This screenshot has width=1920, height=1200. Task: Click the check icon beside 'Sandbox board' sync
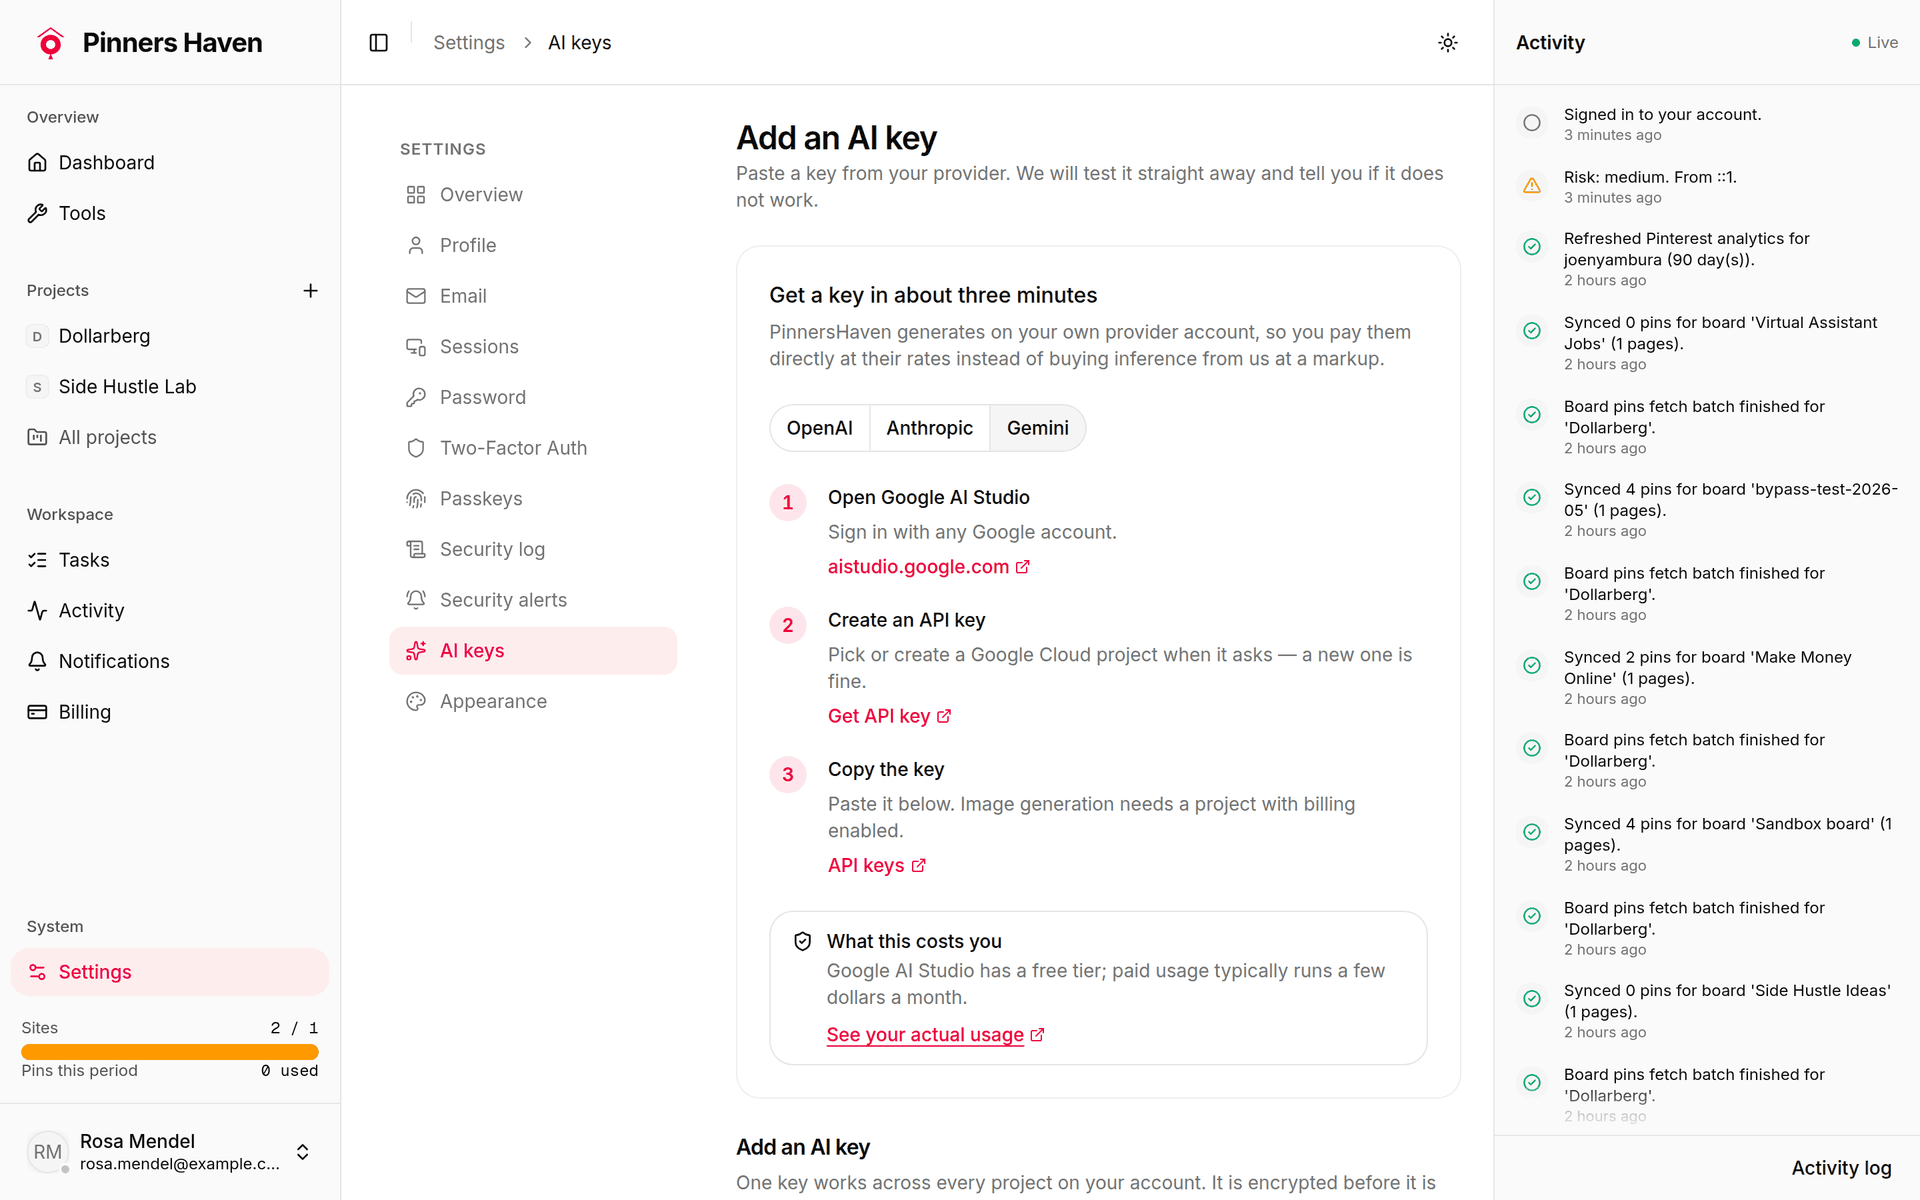pos(1531,832)
